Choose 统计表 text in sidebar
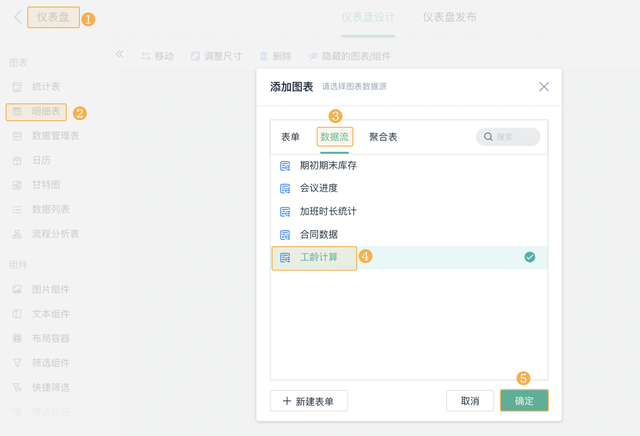 [x=46, y=87]
